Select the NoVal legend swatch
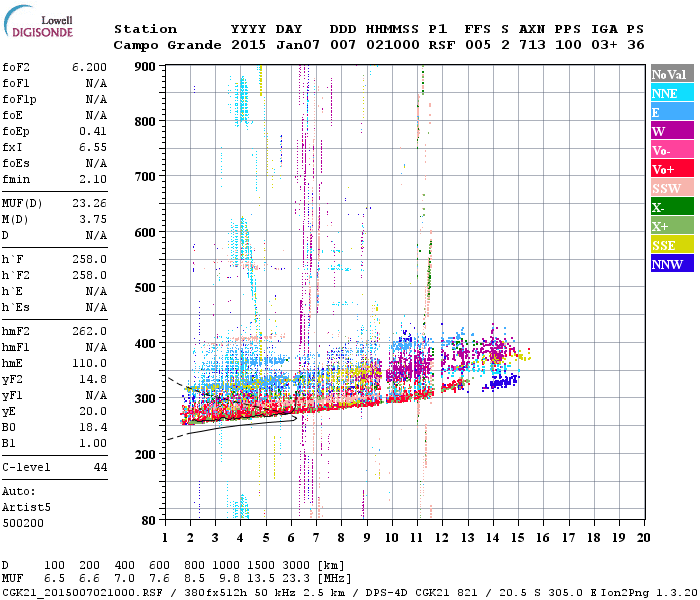This screenshot has height=600, width=700. pos(672,74)
